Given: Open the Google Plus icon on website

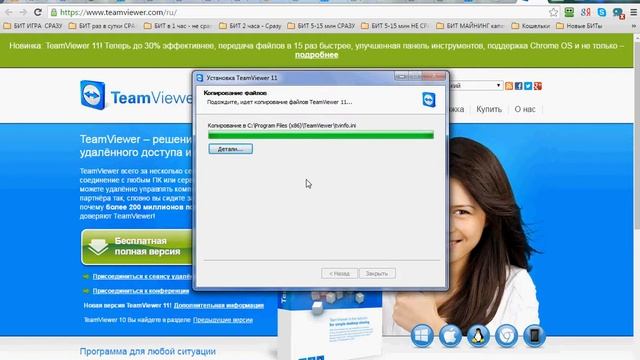Looking at the screenshot, I should 538,86.
